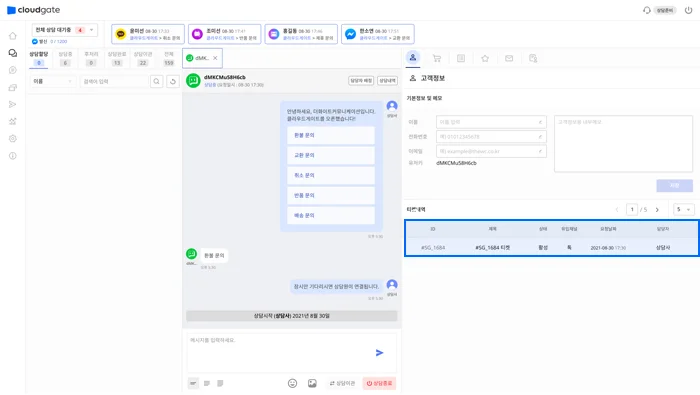Attach an image to the message
The width and height of the screenshot is (700, 395).
click(312, 383)
